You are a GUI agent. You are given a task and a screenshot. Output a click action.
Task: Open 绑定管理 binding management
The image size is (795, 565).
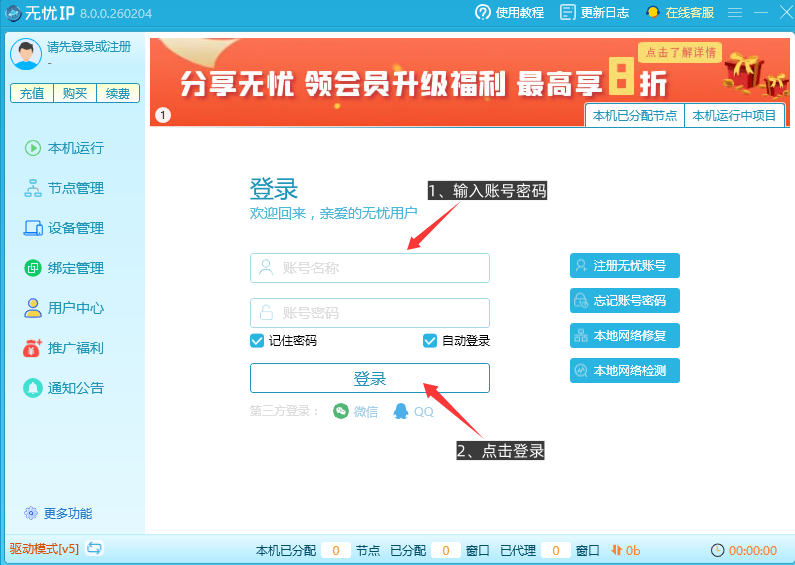click(64, 268)
